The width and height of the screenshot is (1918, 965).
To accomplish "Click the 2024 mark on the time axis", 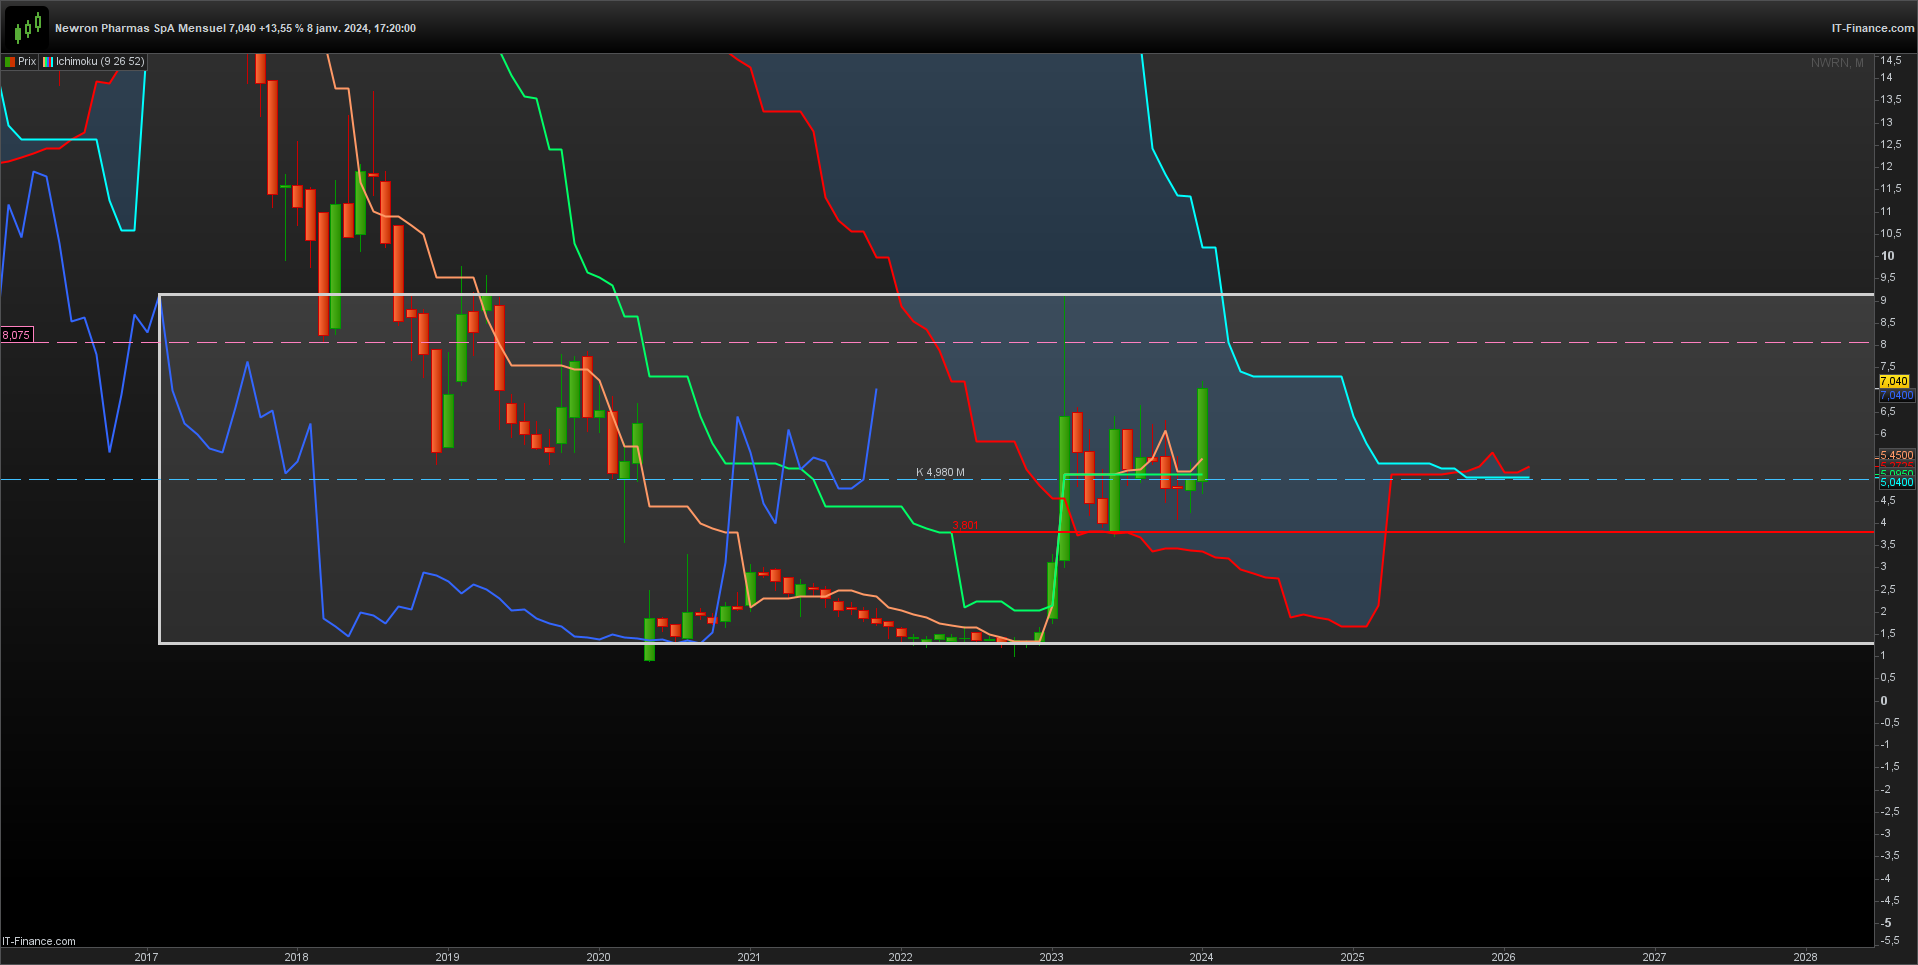I will (x=1201, y=957).
